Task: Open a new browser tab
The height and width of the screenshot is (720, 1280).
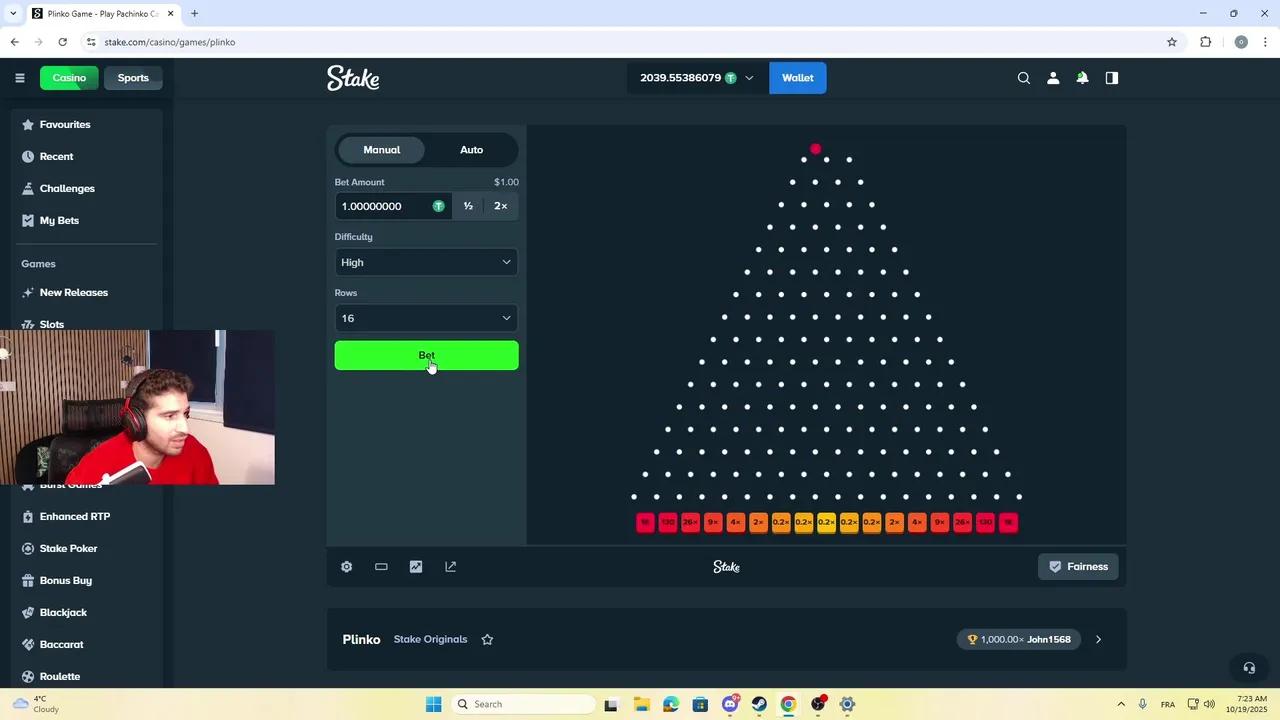Action: (x=194, y=14)
